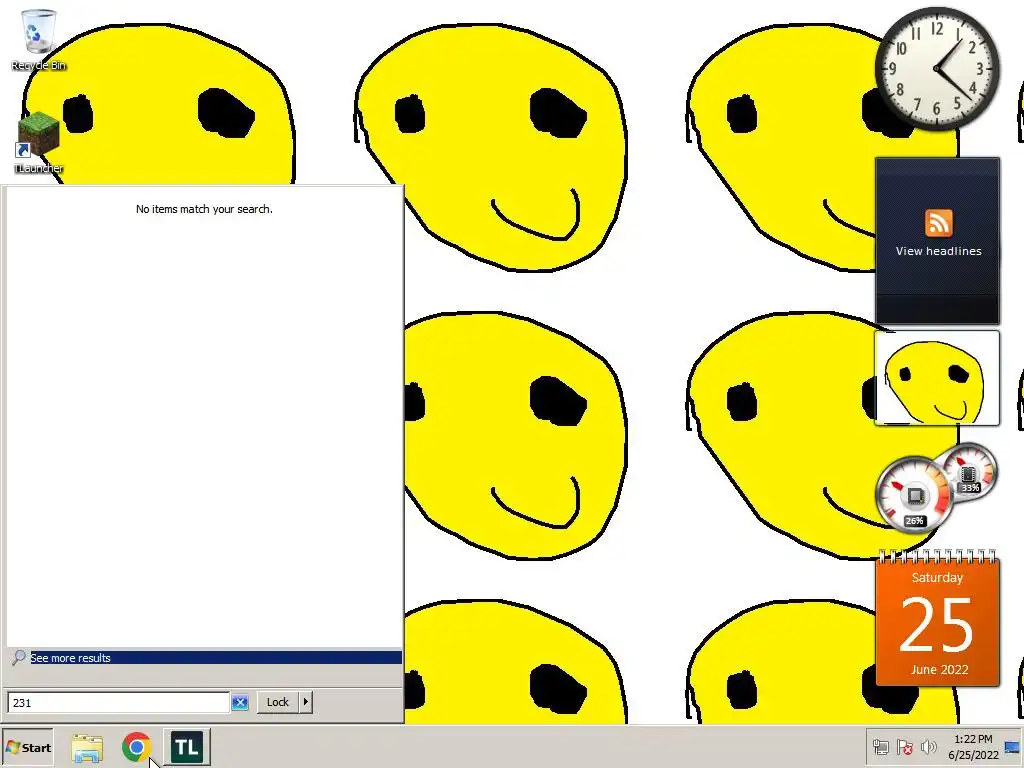Click the Start button

click(x=28, y=747)
